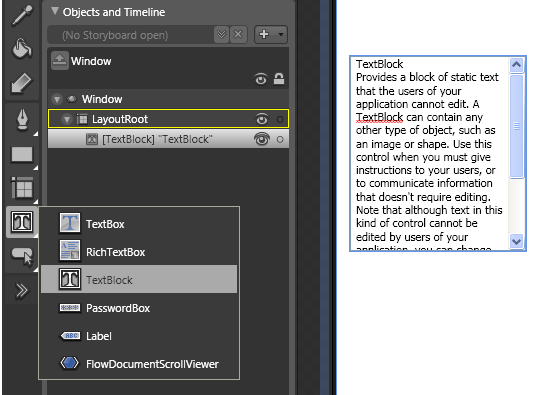Hide the TextBlock element with eye icon
The width and height of the screenshot is (537, 395).
coord(262,139)
